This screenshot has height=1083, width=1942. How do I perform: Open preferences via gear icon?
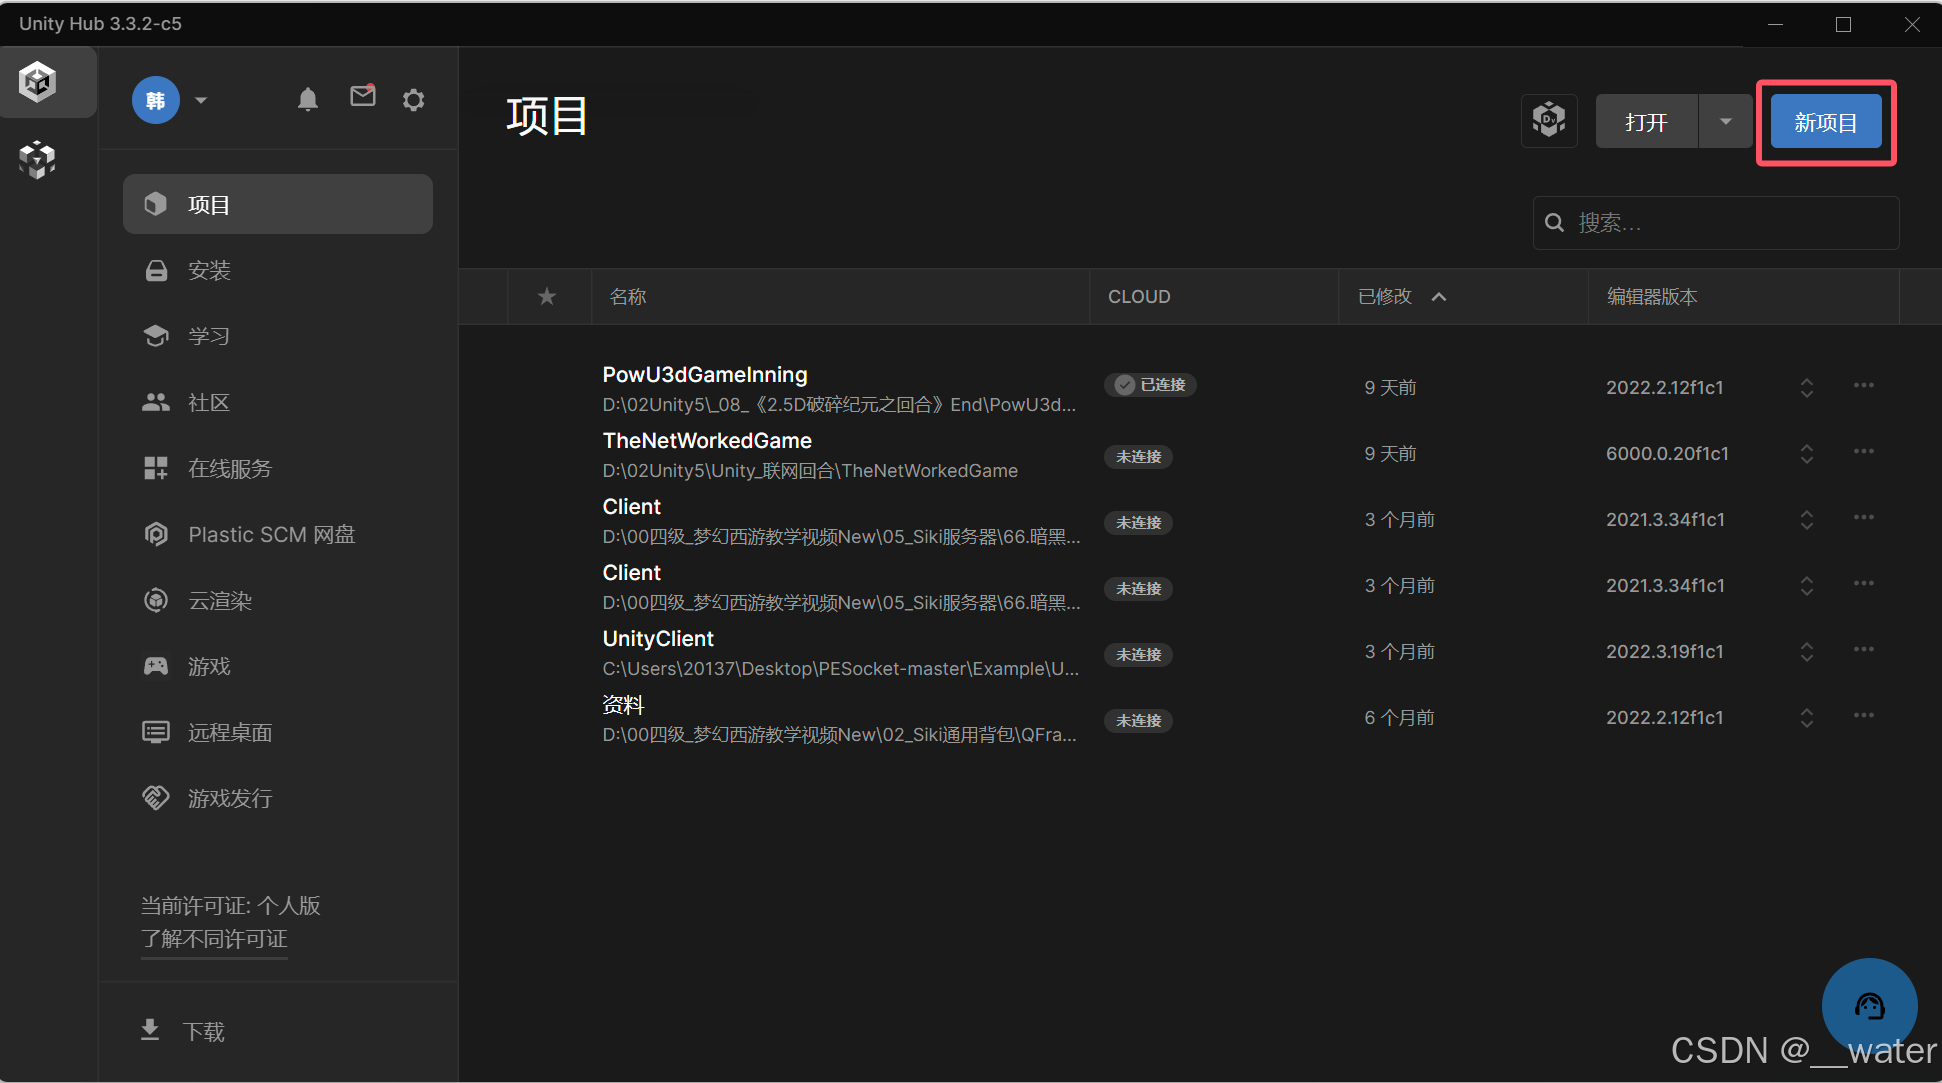[x=413, y=100]
